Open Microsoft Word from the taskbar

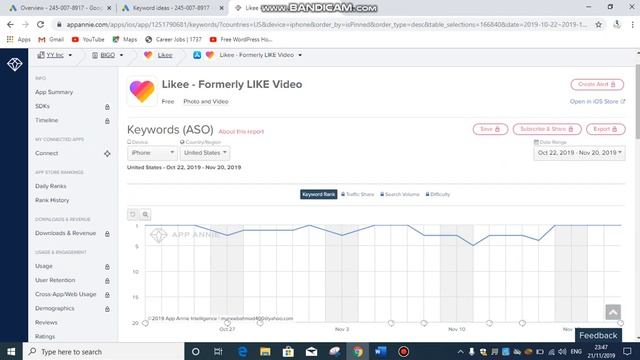click(380, 351)
